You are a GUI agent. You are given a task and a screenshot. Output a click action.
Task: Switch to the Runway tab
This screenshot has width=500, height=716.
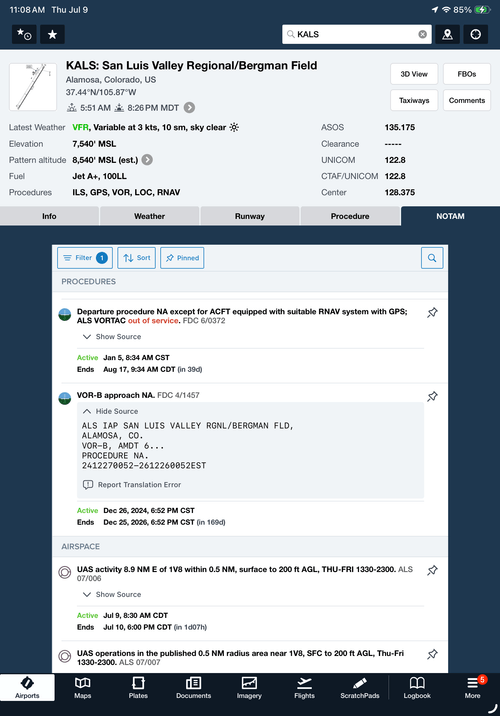coord(250,216)
